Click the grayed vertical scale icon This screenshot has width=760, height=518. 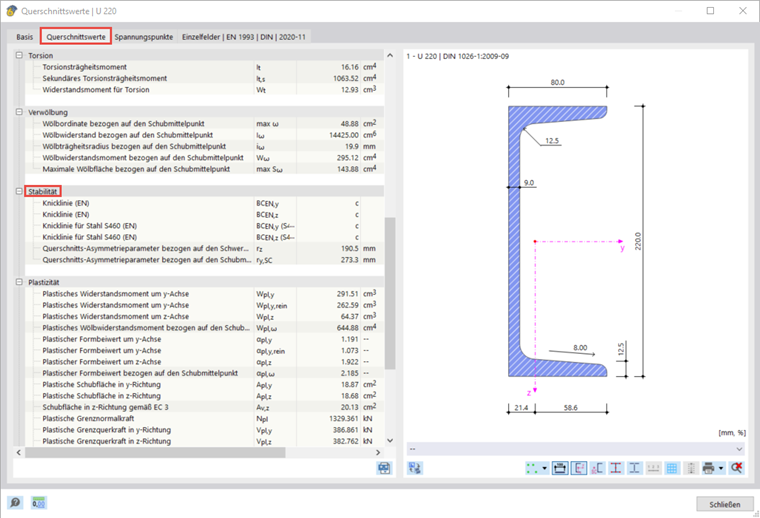[x=691, y=468]
